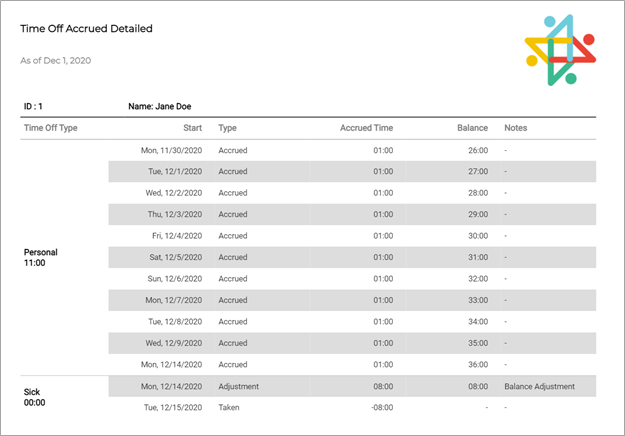Select the Type column header
Screen dimensions: 625x436
227,128
